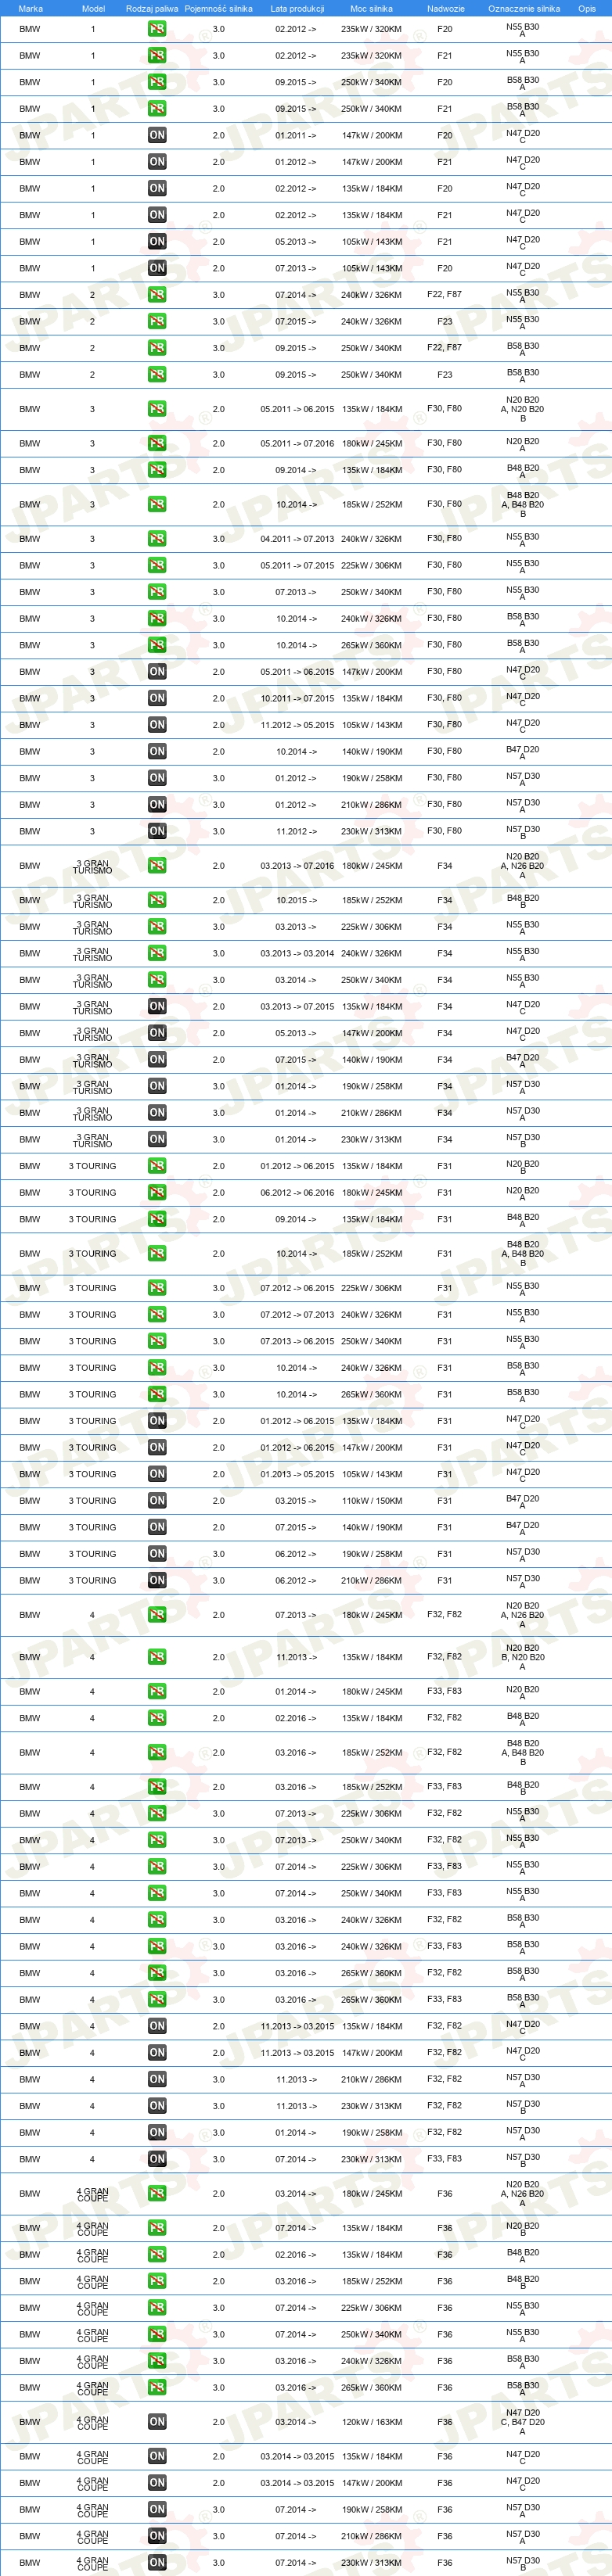The height and width of the screenshot is (2576, 612).
Task: Click the '03.2013 -> 07.2016' date cell
Action: pos(297,866)
